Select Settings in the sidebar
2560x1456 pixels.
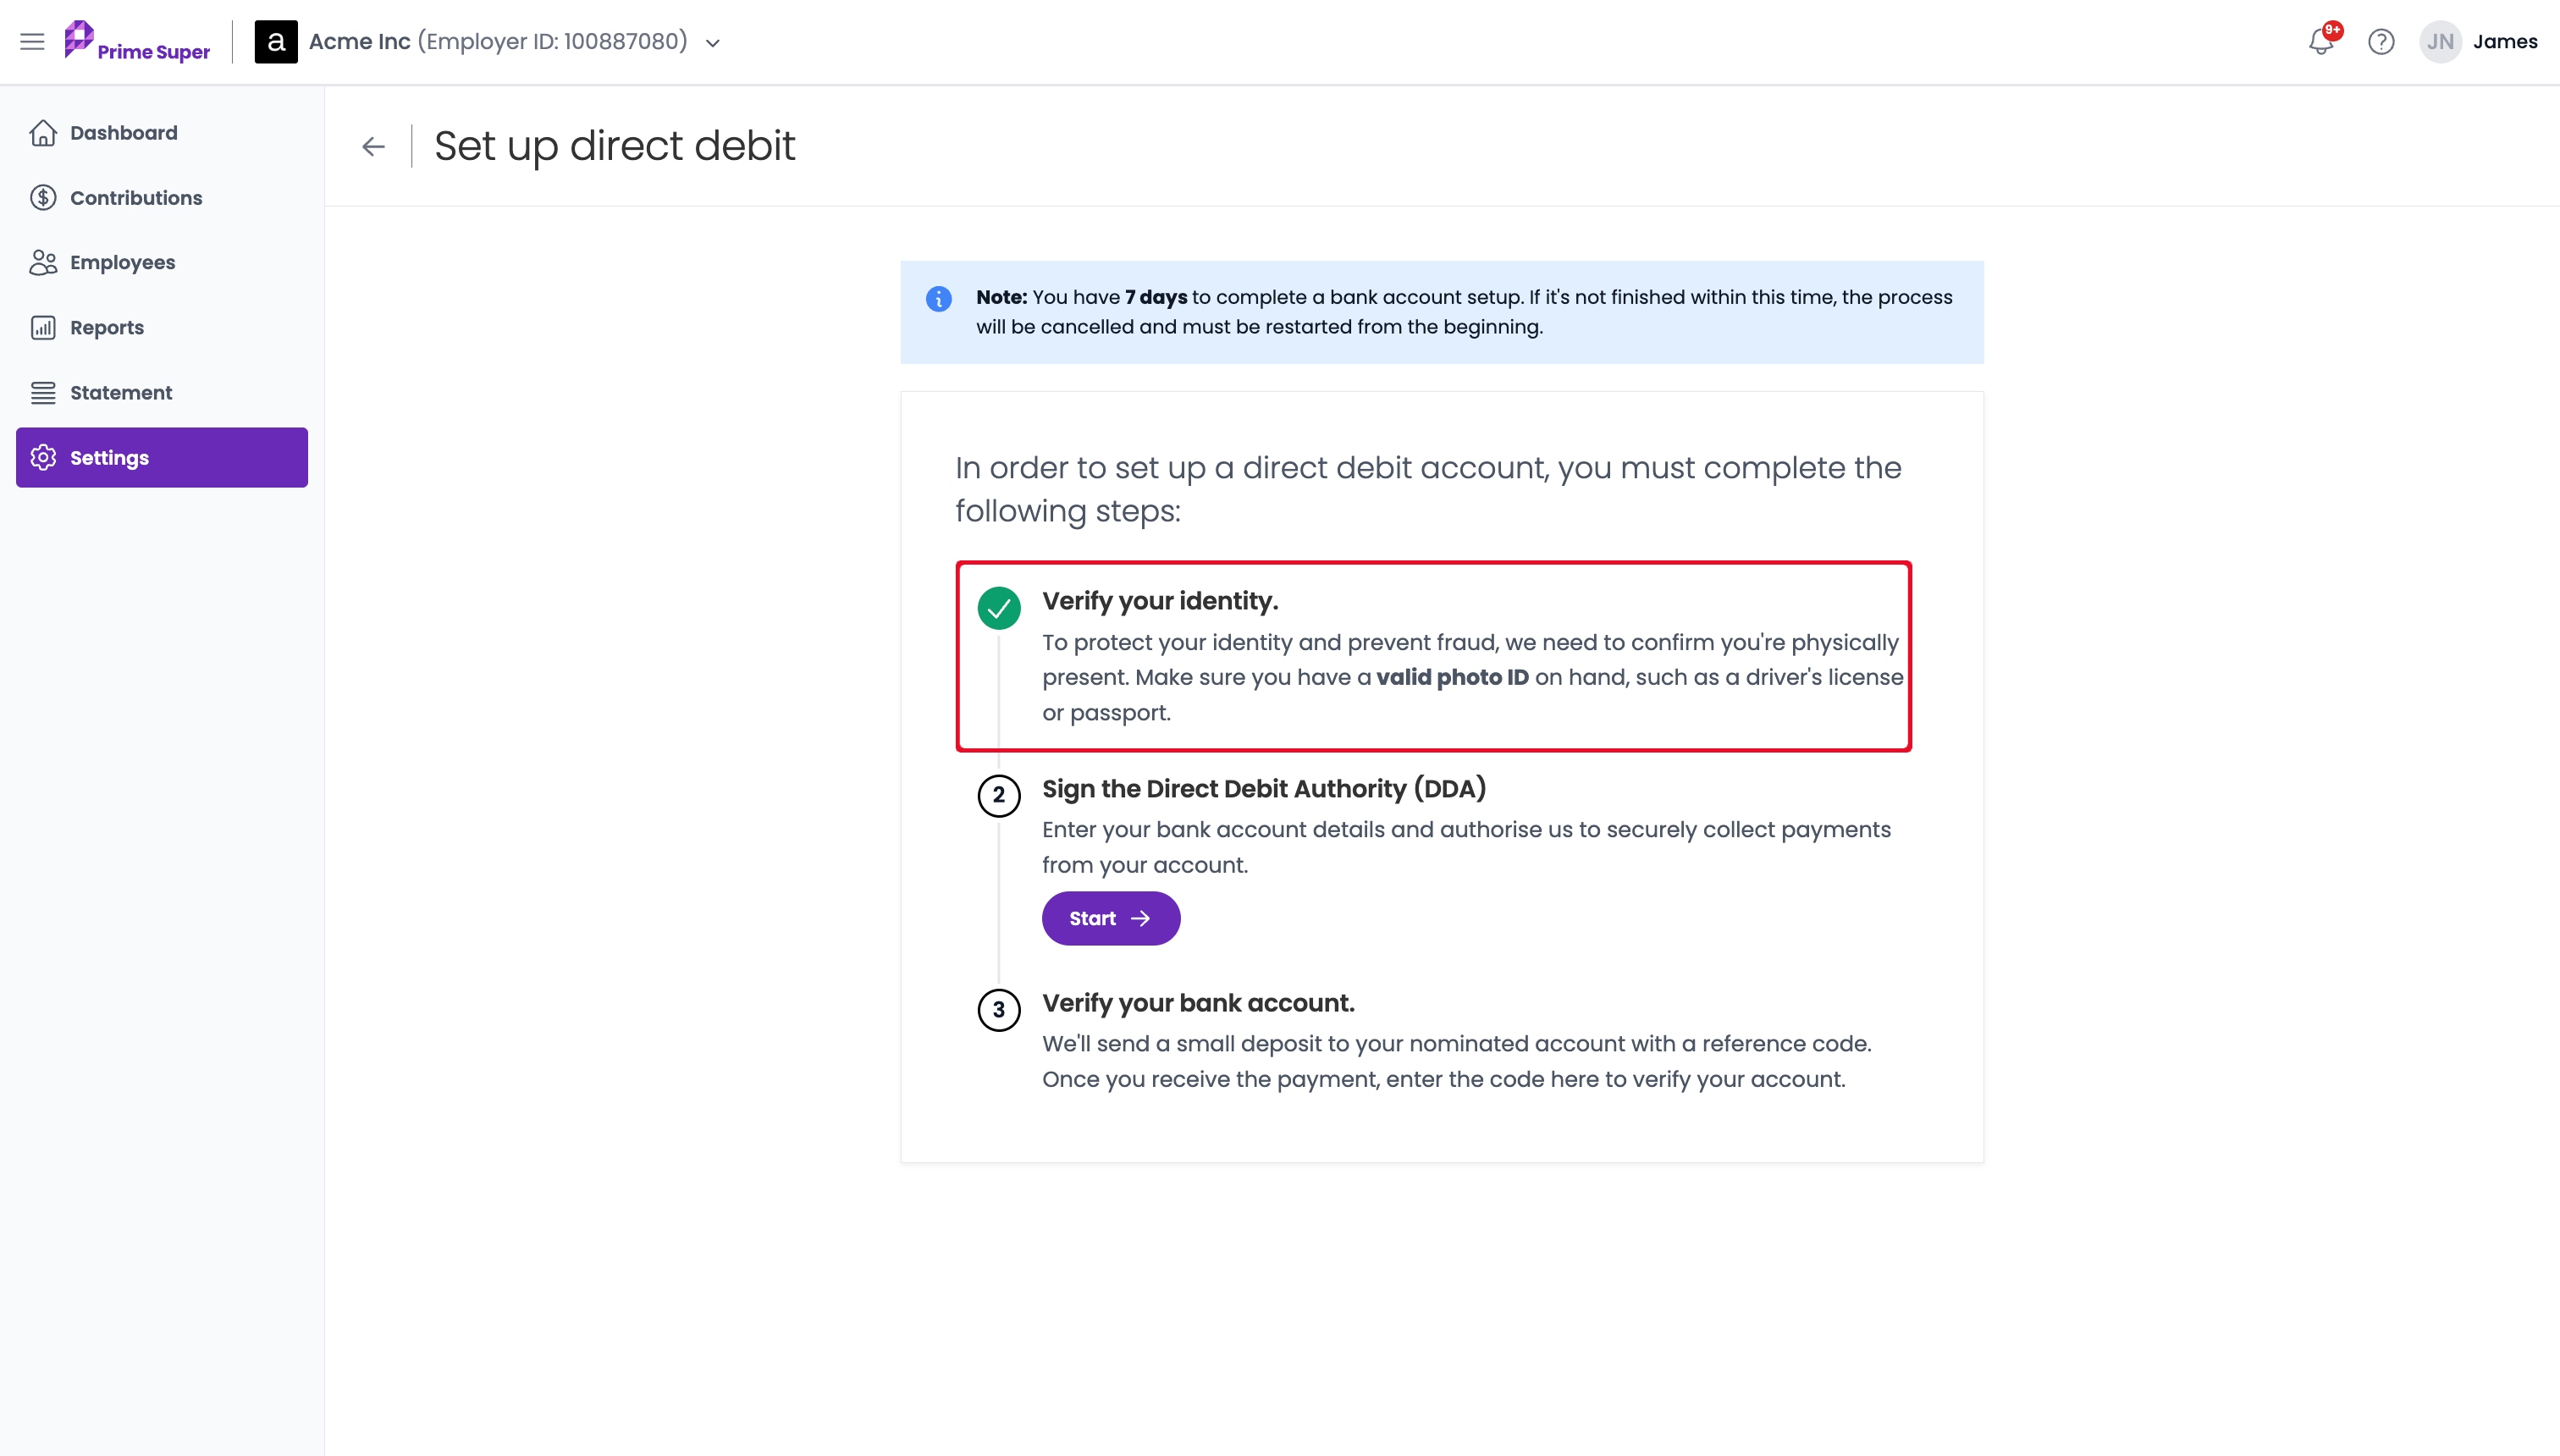pos(162,458)
